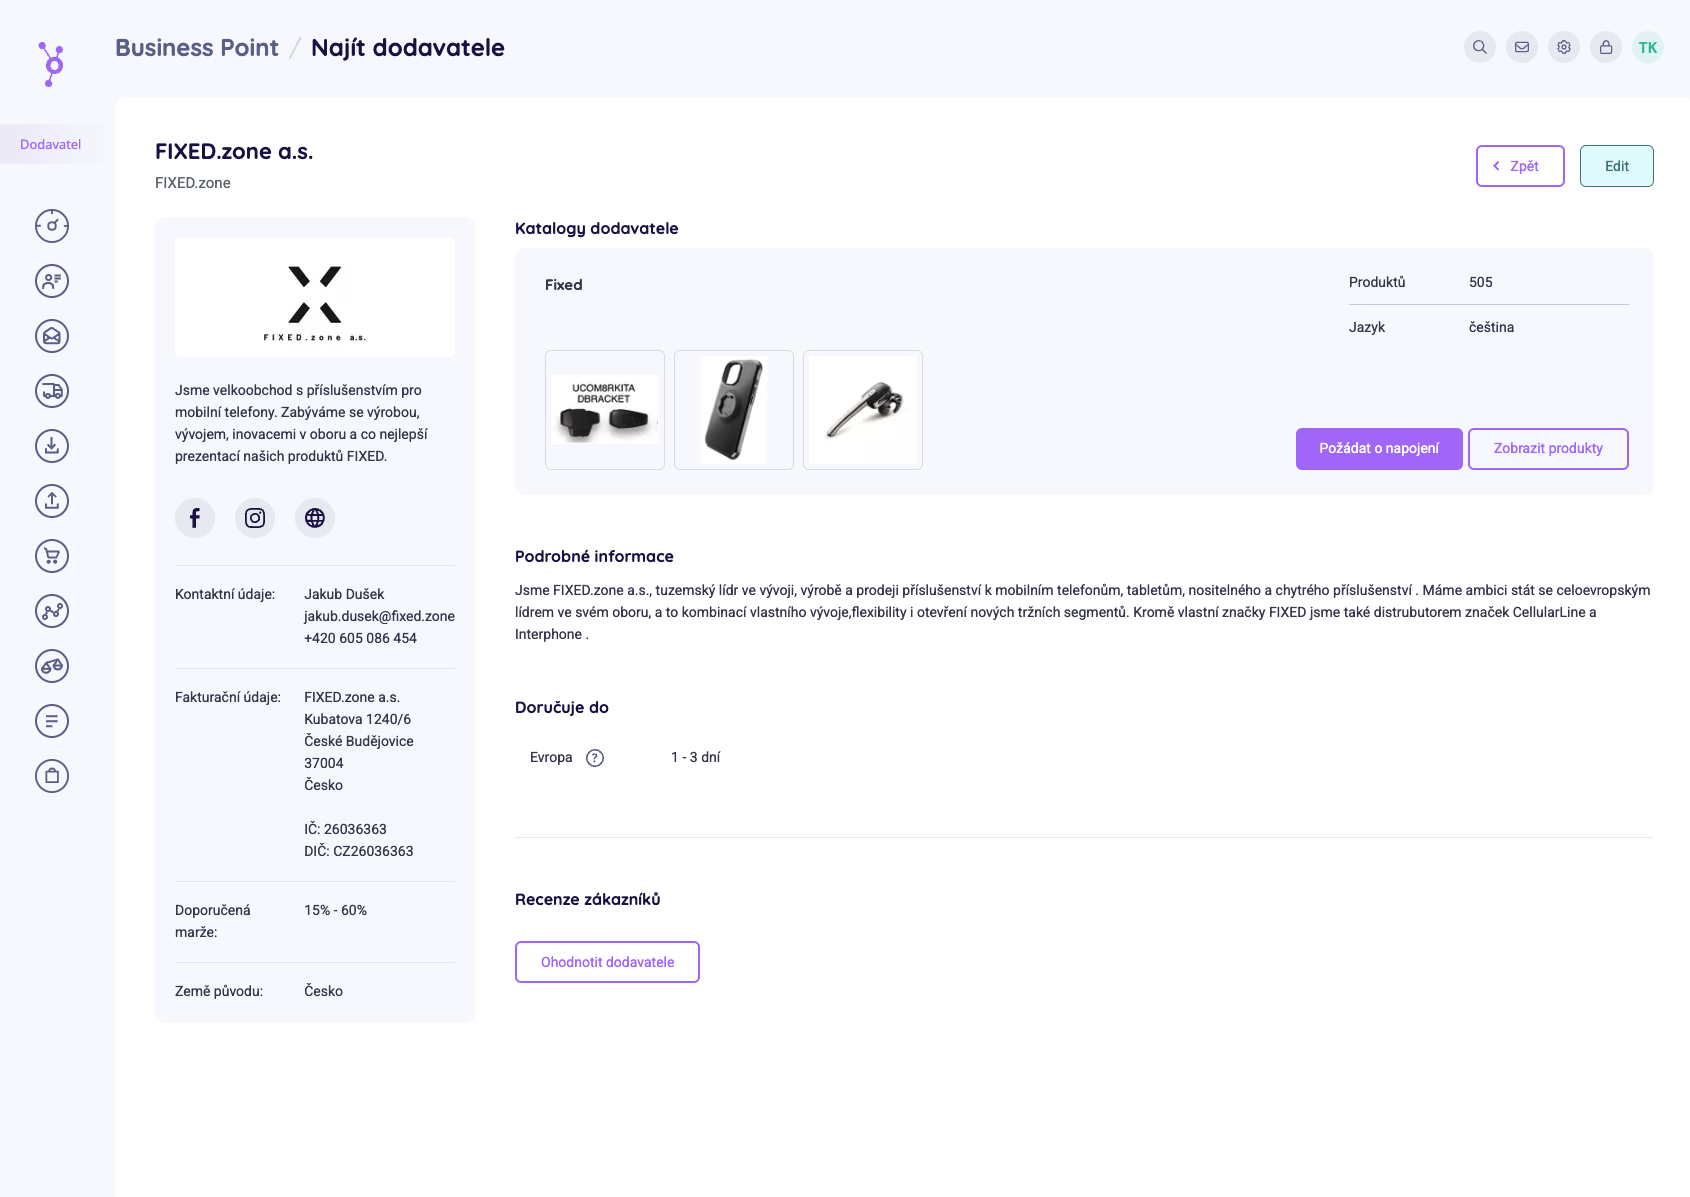This screenshot has height=1197, width=1690.
Task: Click the 1 - 3 dní delivery time
Action: pos(695,757)
